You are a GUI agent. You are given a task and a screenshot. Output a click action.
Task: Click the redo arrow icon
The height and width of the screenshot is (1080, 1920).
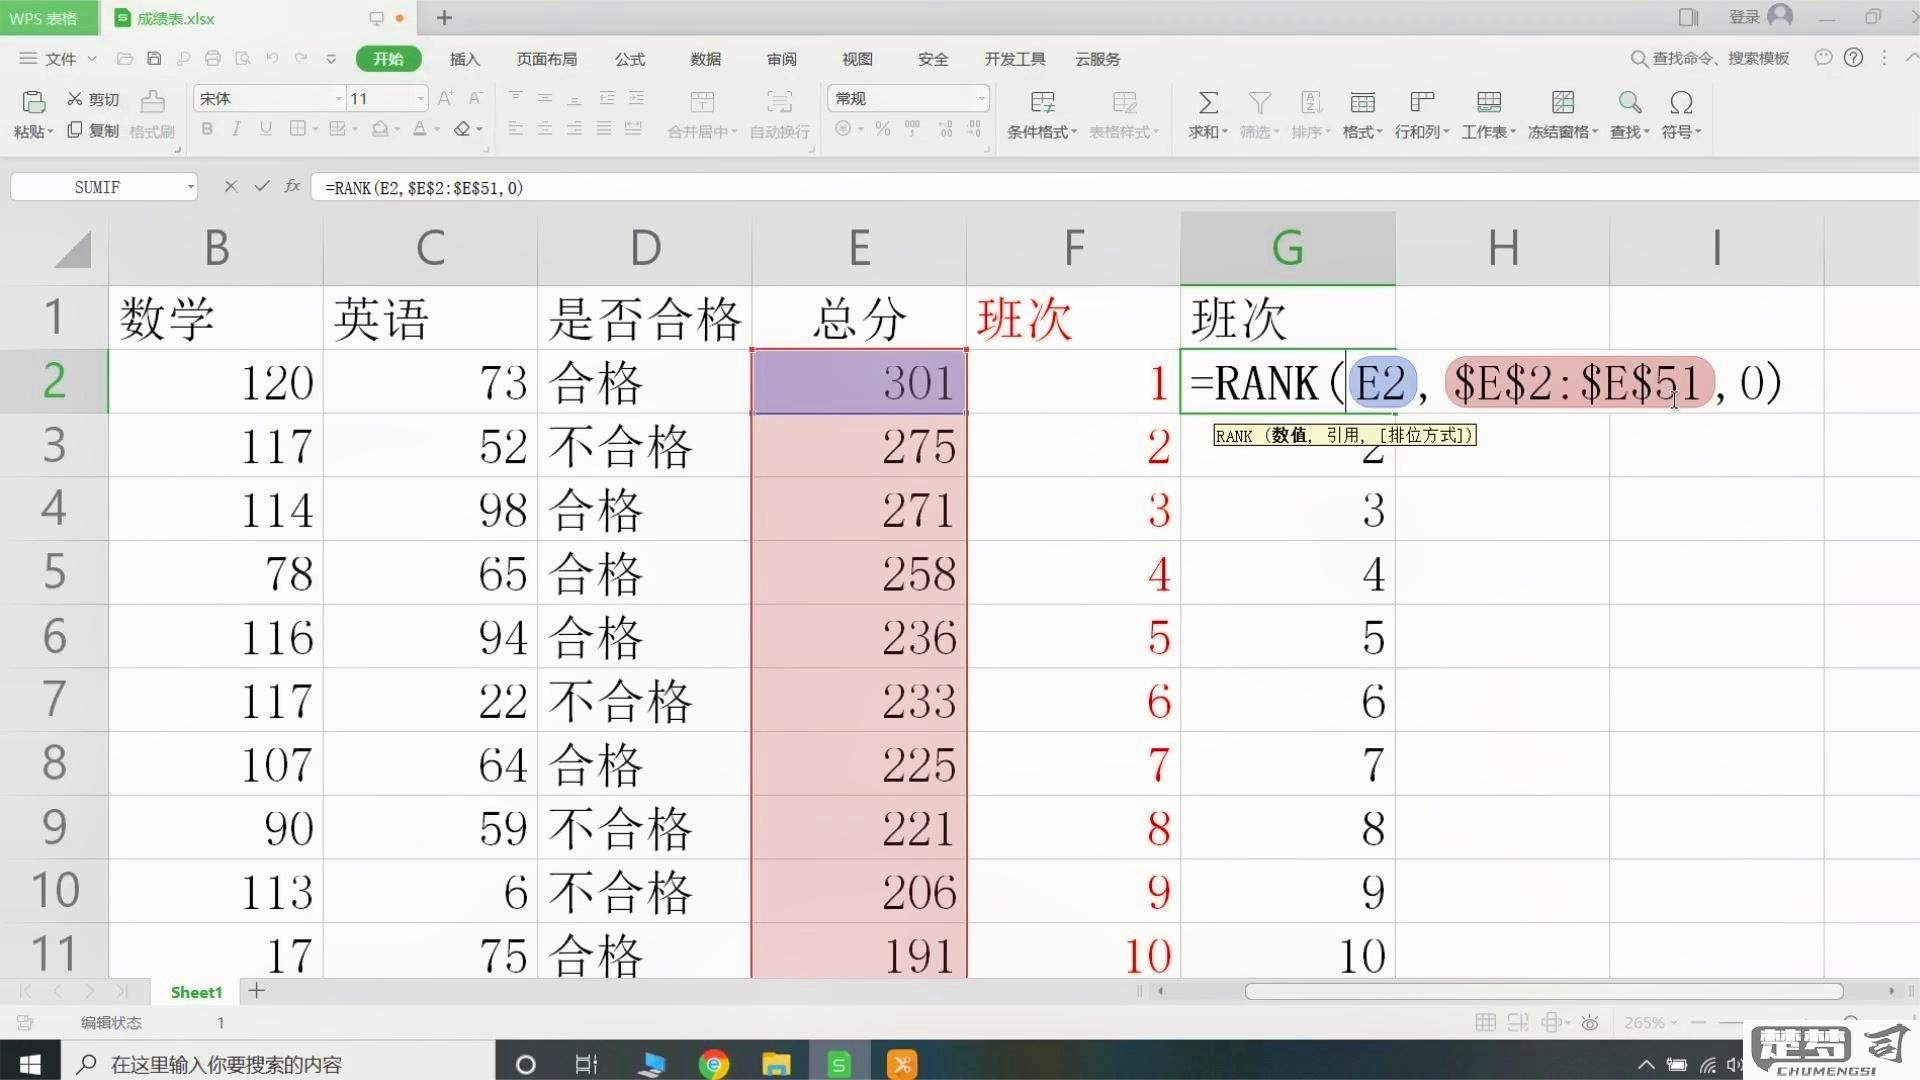pyautogui.click(x=301, y=59)
